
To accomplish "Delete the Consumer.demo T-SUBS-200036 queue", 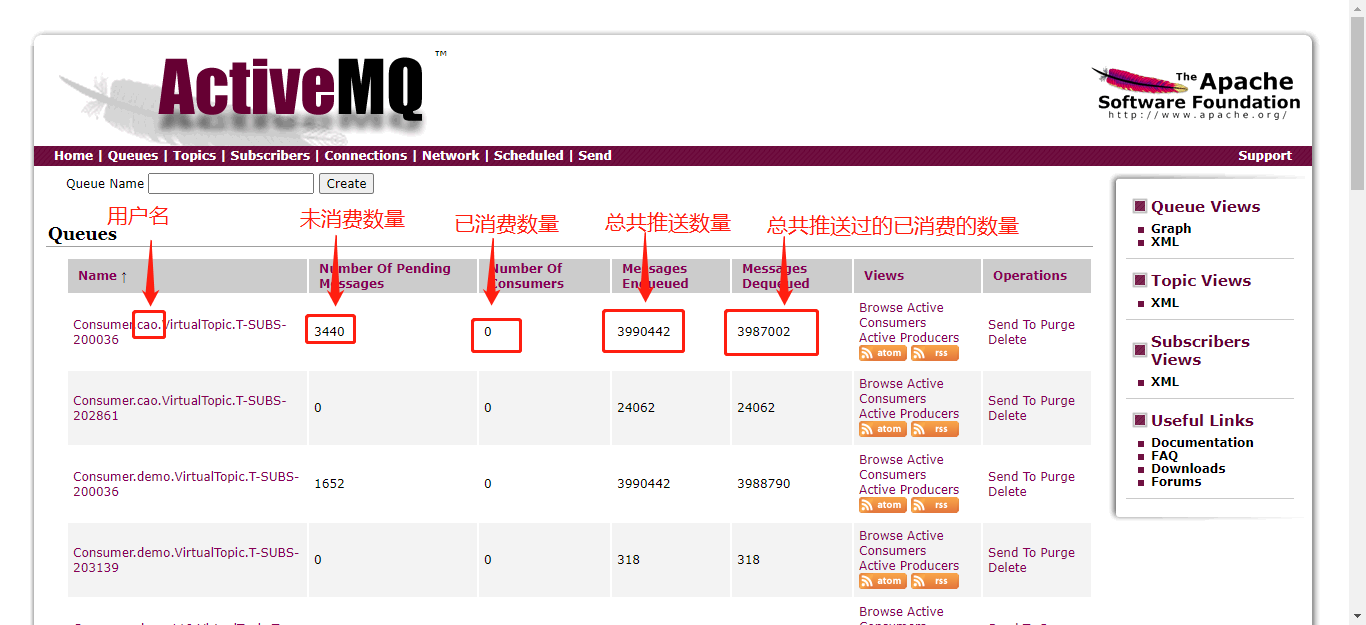I will point(1007,492).
